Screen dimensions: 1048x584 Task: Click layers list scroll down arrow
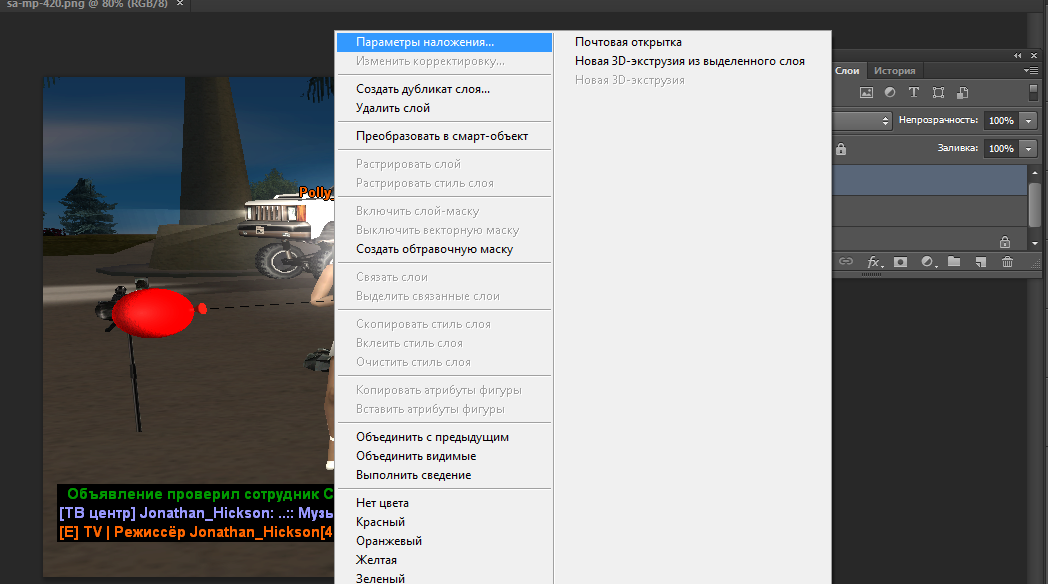point(1035,243)
